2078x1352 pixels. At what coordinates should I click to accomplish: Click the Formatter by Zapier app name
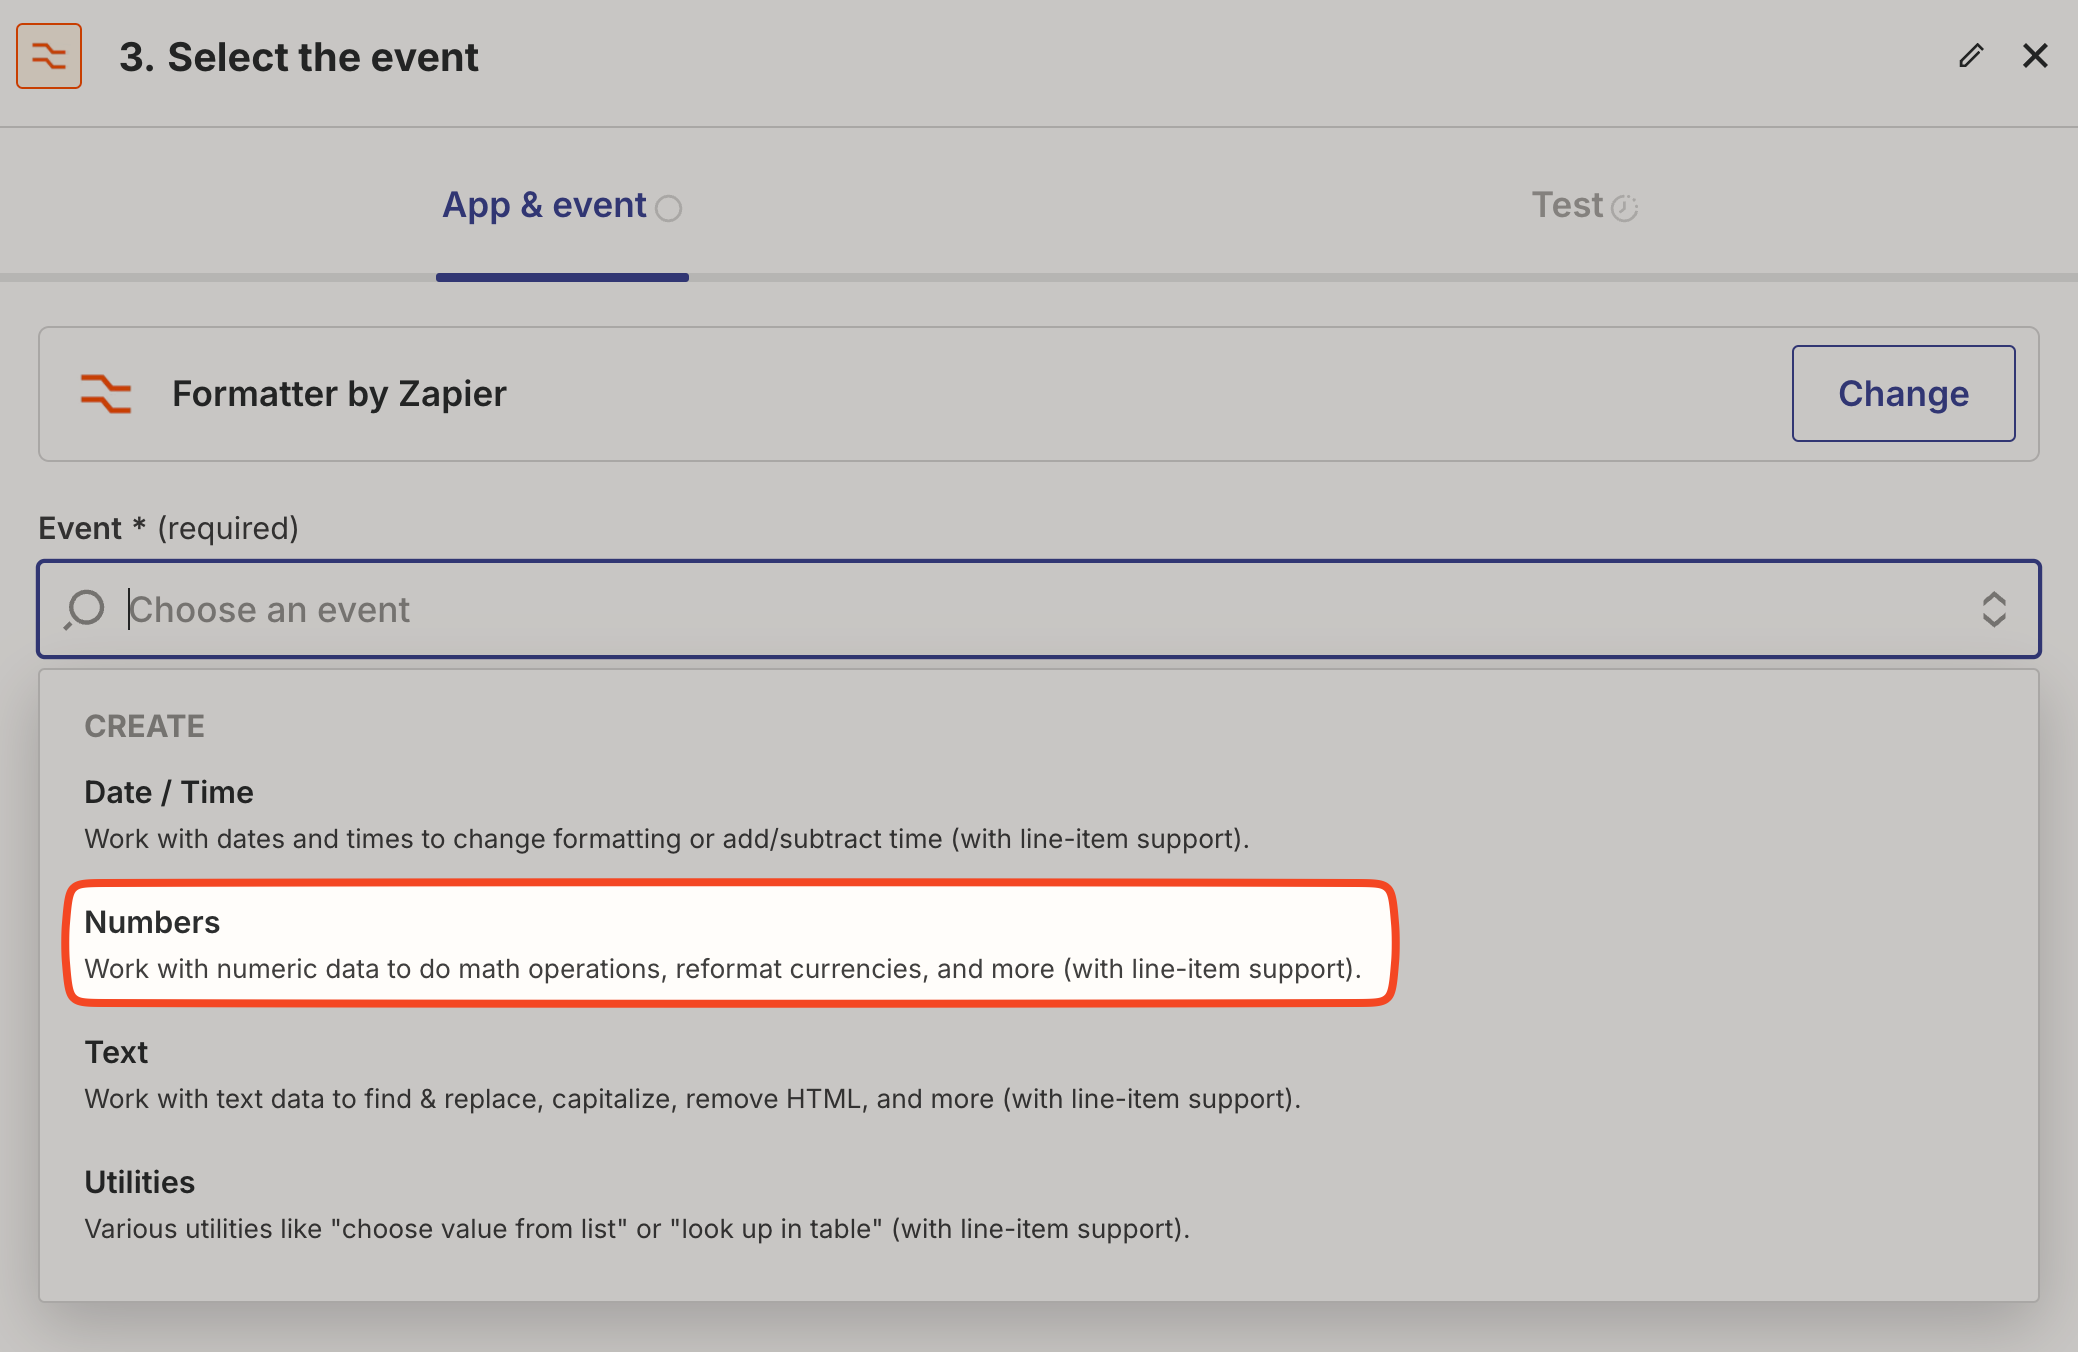point(339,394)
